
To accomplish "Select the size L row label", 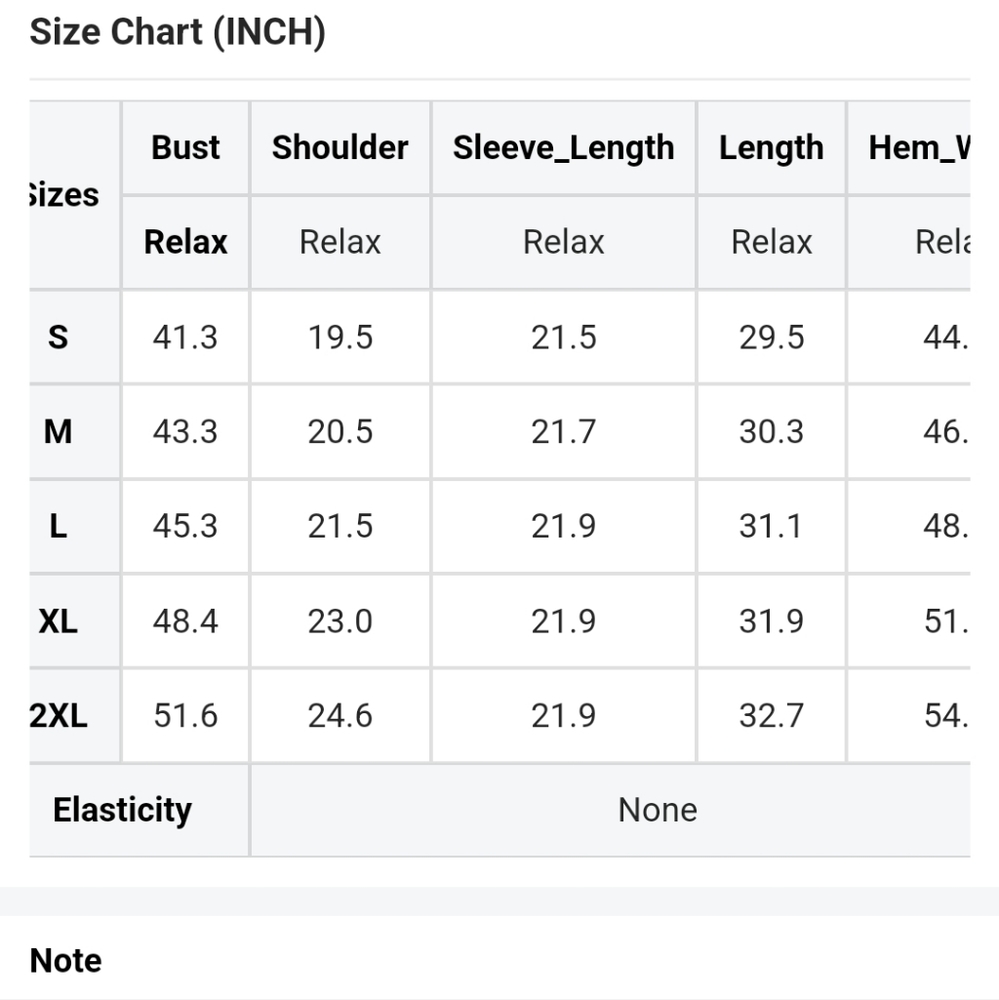I will 58,526.
